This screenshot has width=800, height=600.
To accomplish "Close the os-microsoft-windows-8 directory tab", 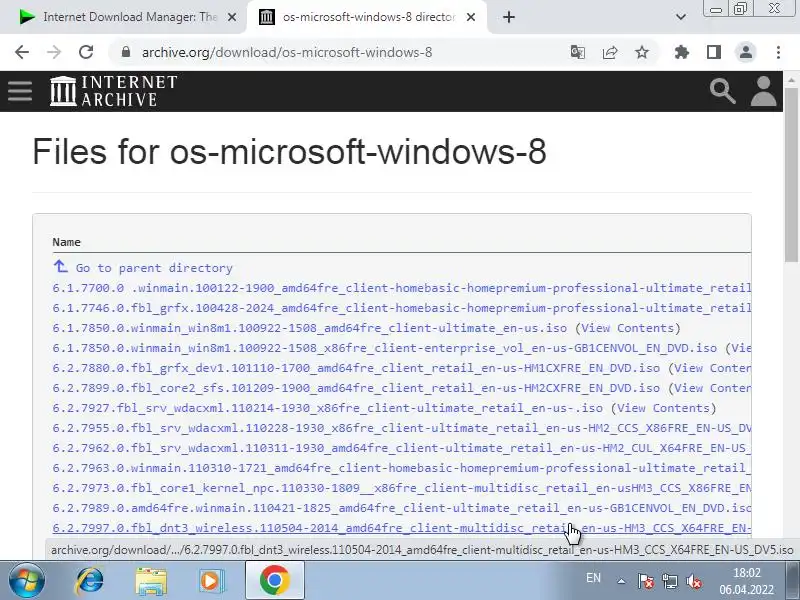I will 471,17.
